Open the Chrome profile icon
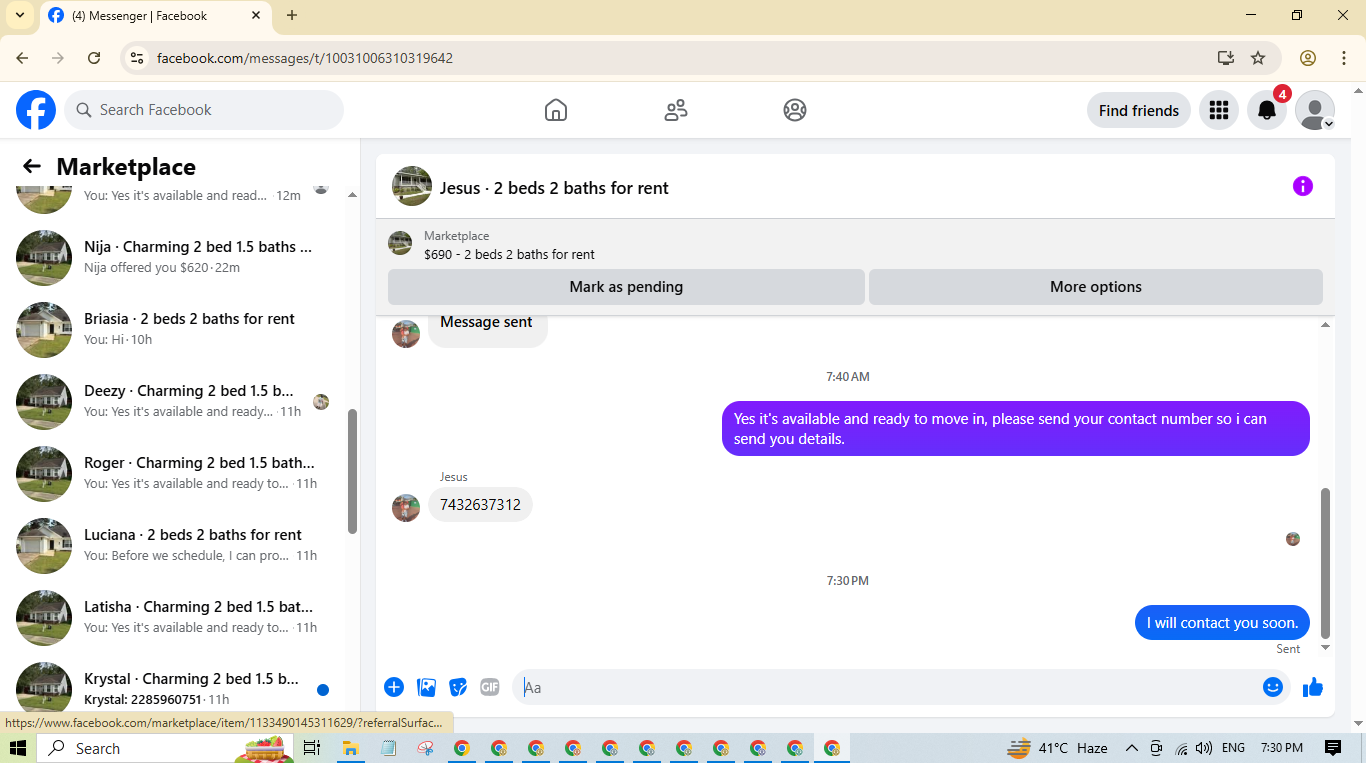 tap(1308, 58)
